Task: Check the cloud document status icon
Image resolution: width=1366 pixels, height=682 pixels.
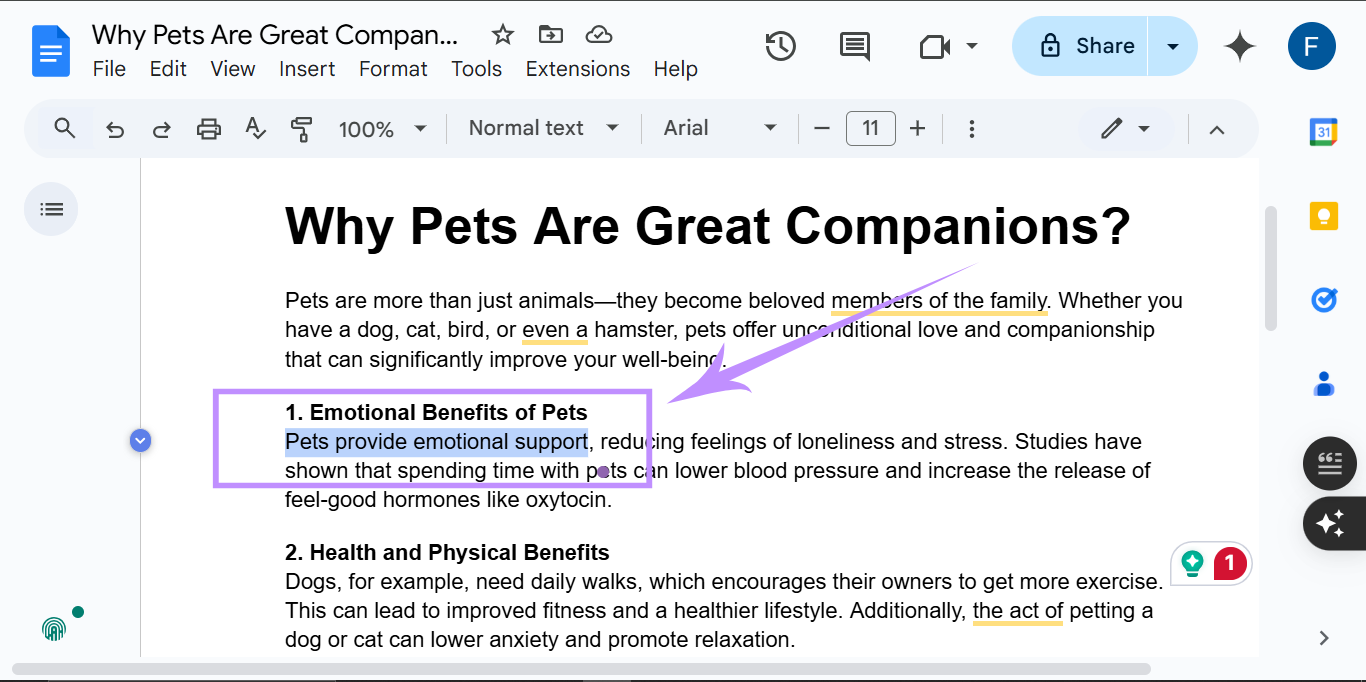Action: [599, 35]
